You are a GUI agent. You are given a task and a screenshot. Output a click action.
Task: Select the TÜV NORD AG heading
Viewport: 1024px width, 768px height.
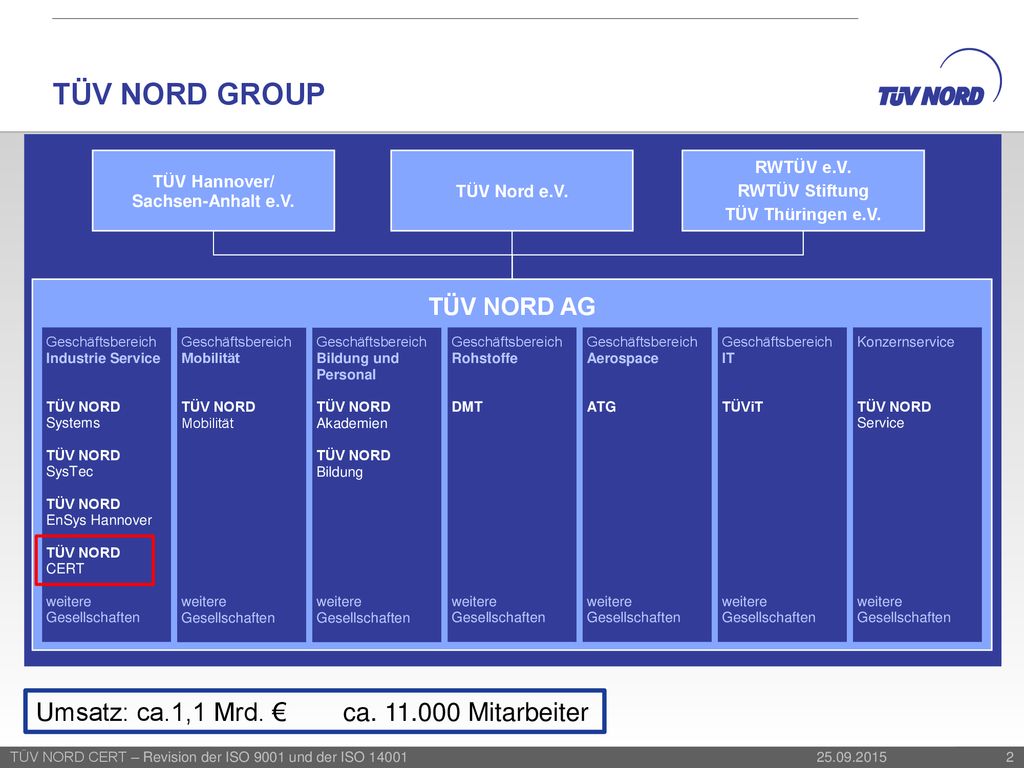coord(512,306)
